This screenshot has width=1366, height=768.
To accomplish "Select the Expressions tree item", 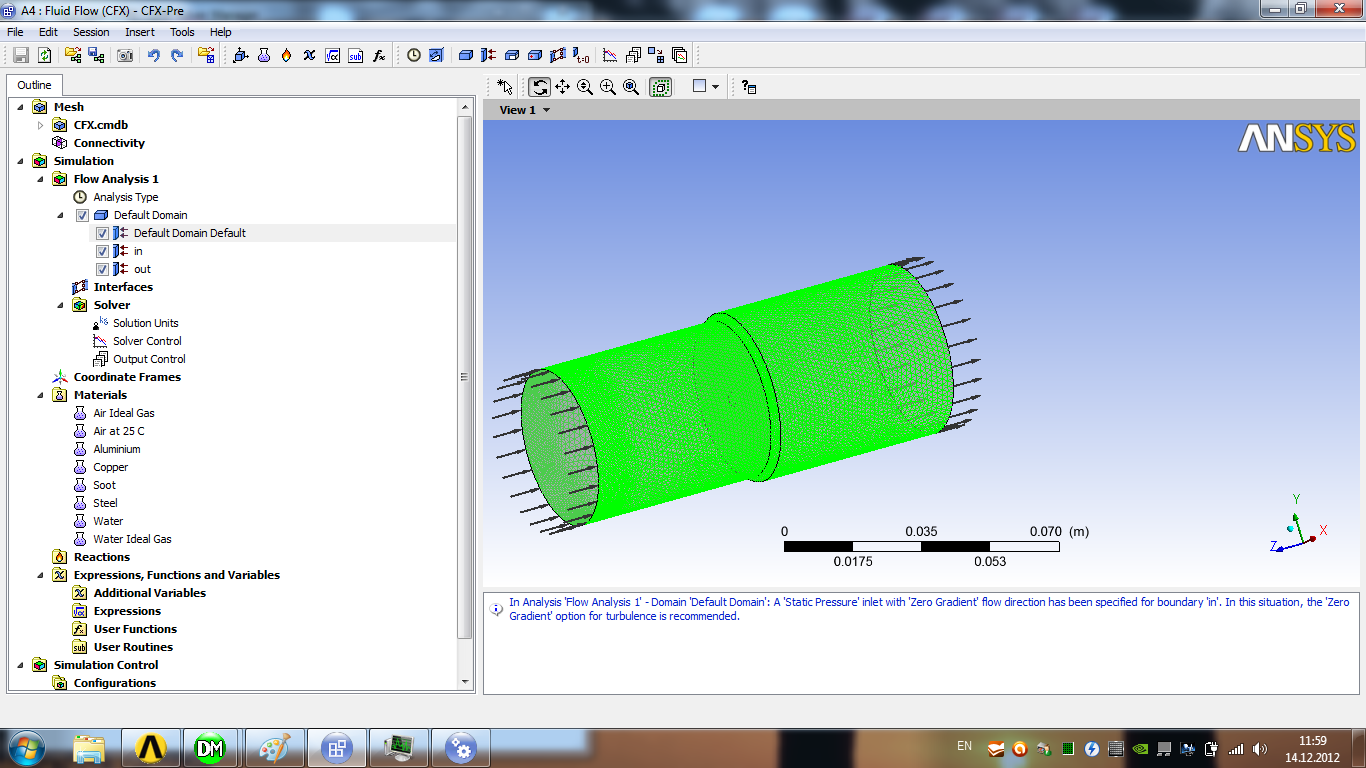I will (x=127, y=611).
